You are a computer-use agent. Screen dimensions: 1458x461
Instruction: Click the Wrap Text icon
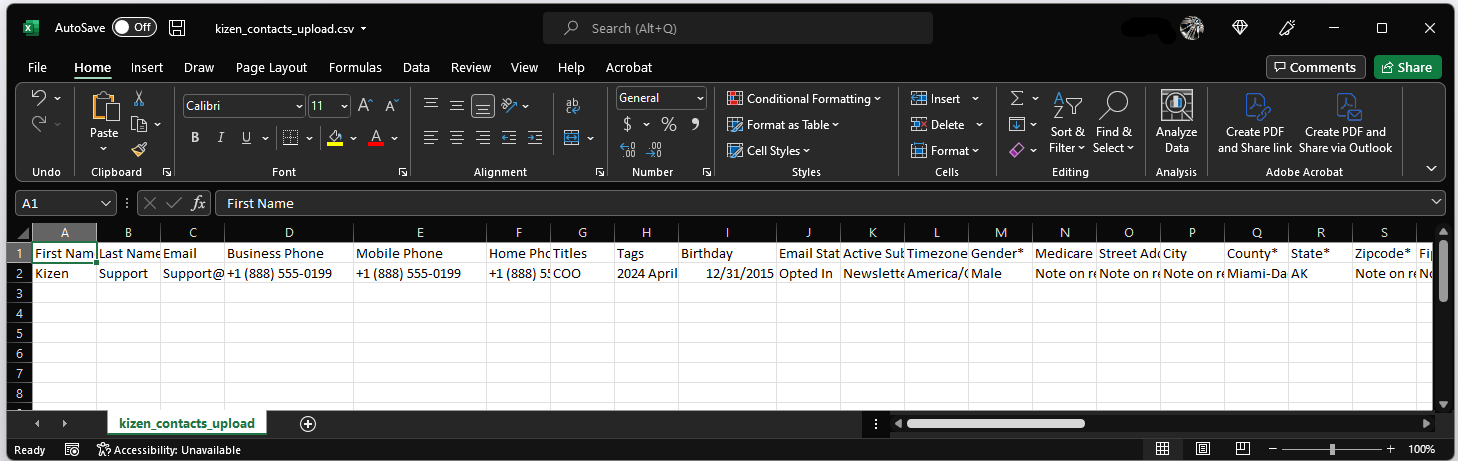point(573,105)
